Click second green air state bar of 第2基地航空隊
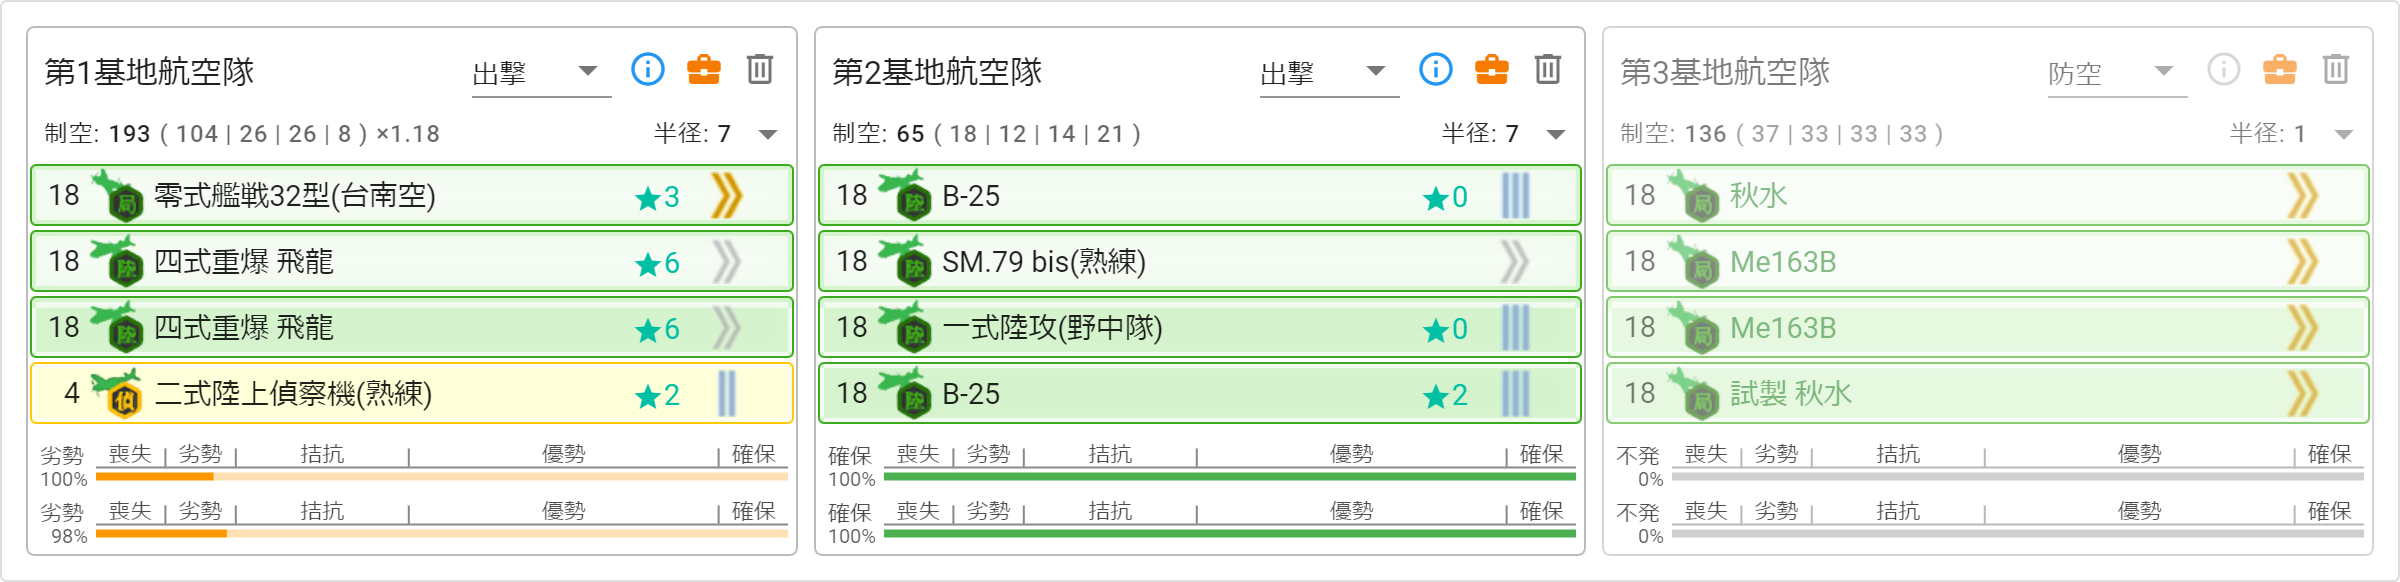2400x582 pixels. pyautogui.click(x=1230, y=534)
